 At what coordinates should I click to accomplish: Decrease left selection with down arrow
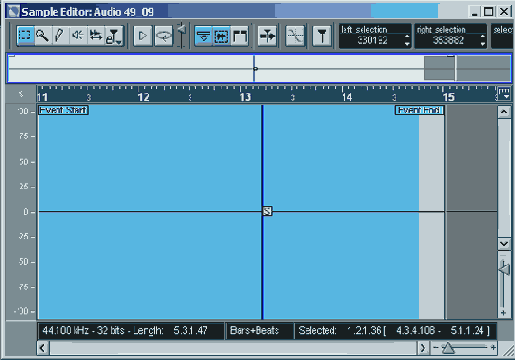[407, 44]
